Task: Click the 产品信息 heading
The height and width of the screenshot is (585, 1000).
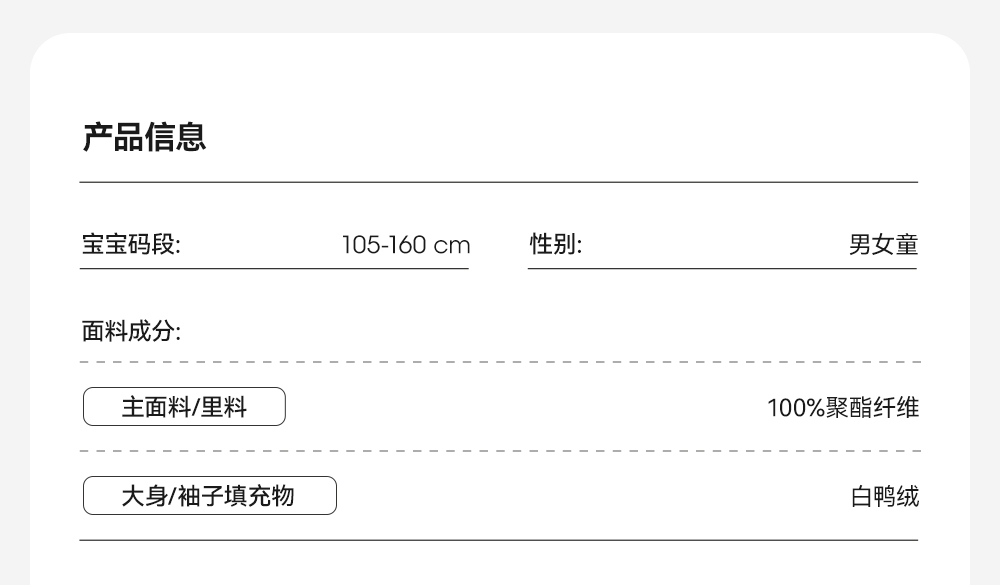Action: (144, 137)
